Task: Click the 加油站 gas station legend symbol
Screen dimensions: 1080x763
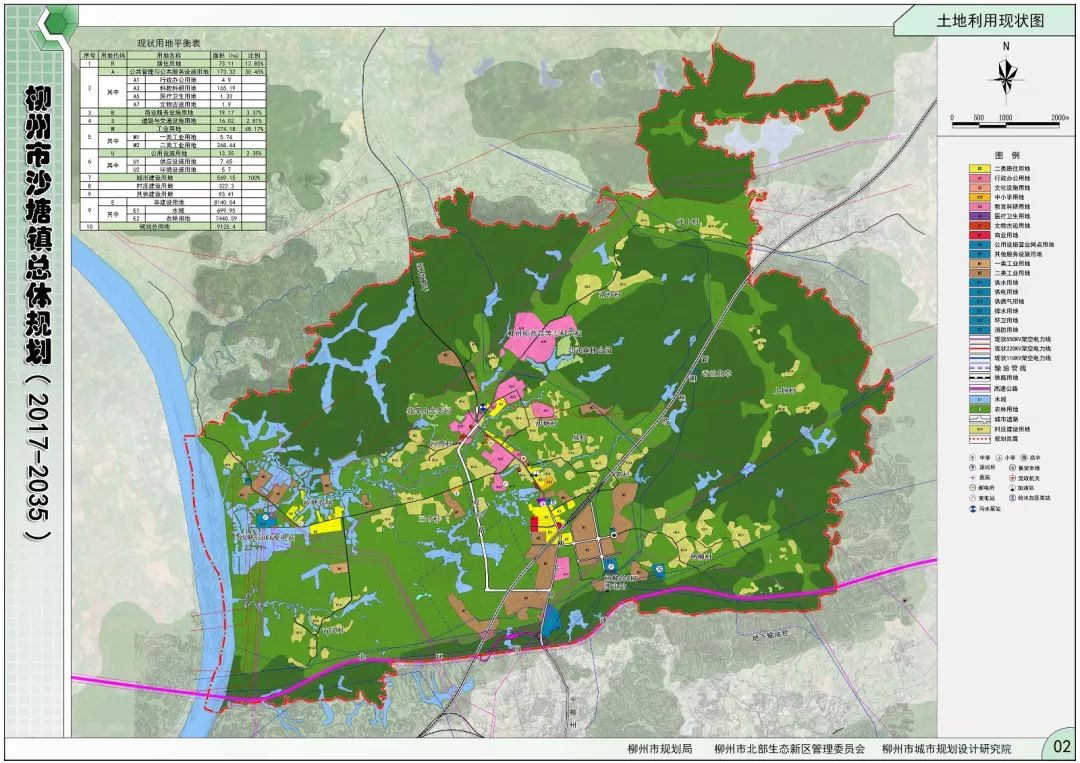Action: point(1012,488)
